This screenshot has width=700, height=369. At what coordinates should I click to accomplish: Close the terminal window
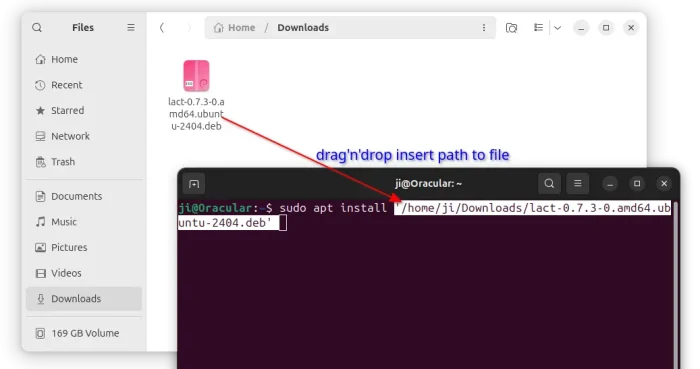[664, 183]
